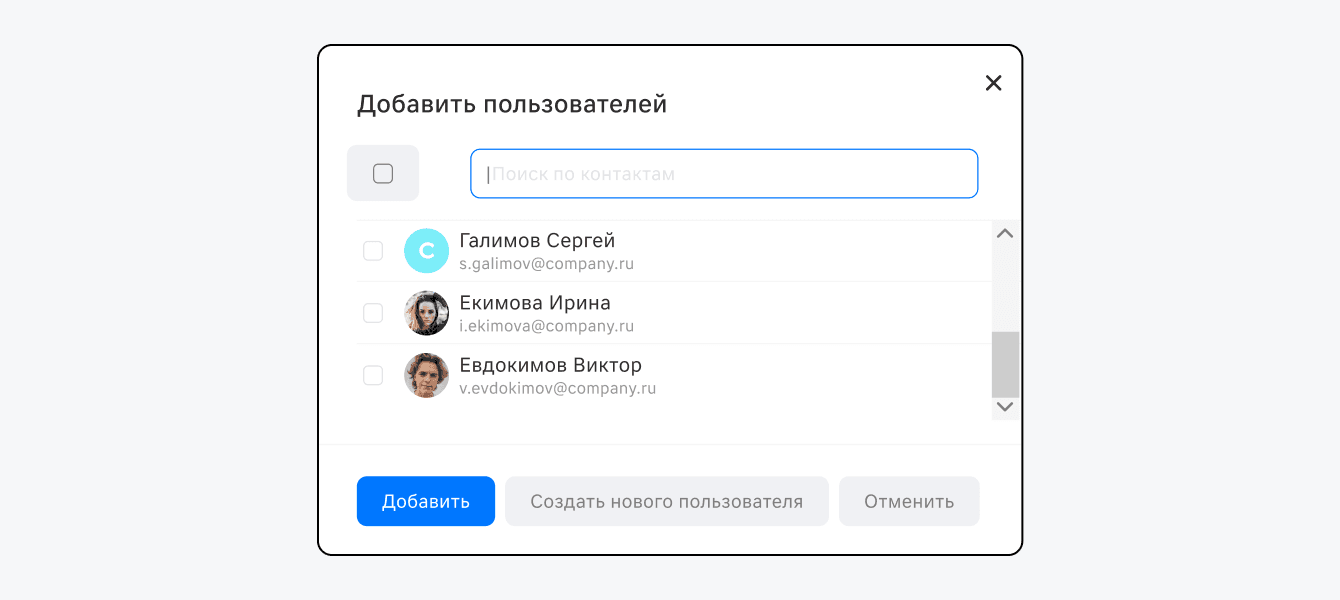
Task: Cancel with the Отменить button
Action: coord(909,501)
